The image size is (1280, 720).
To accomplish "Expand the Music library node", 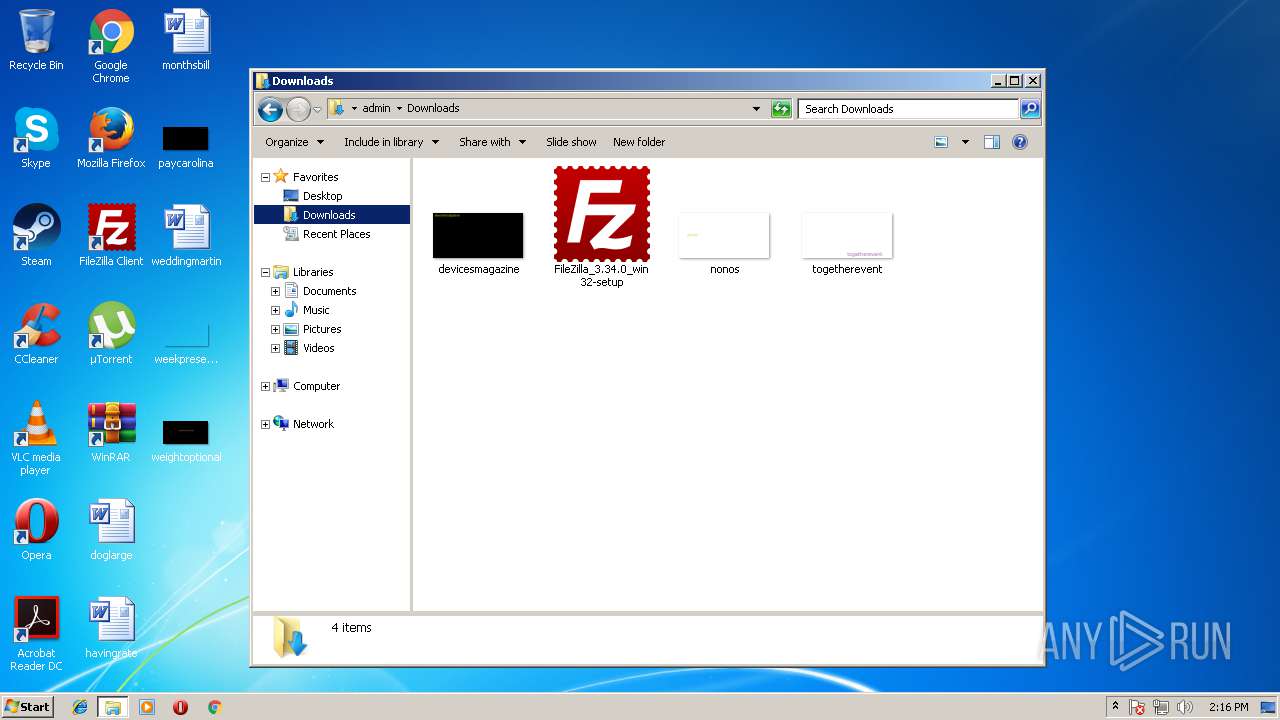I will [x=275, y=310].
